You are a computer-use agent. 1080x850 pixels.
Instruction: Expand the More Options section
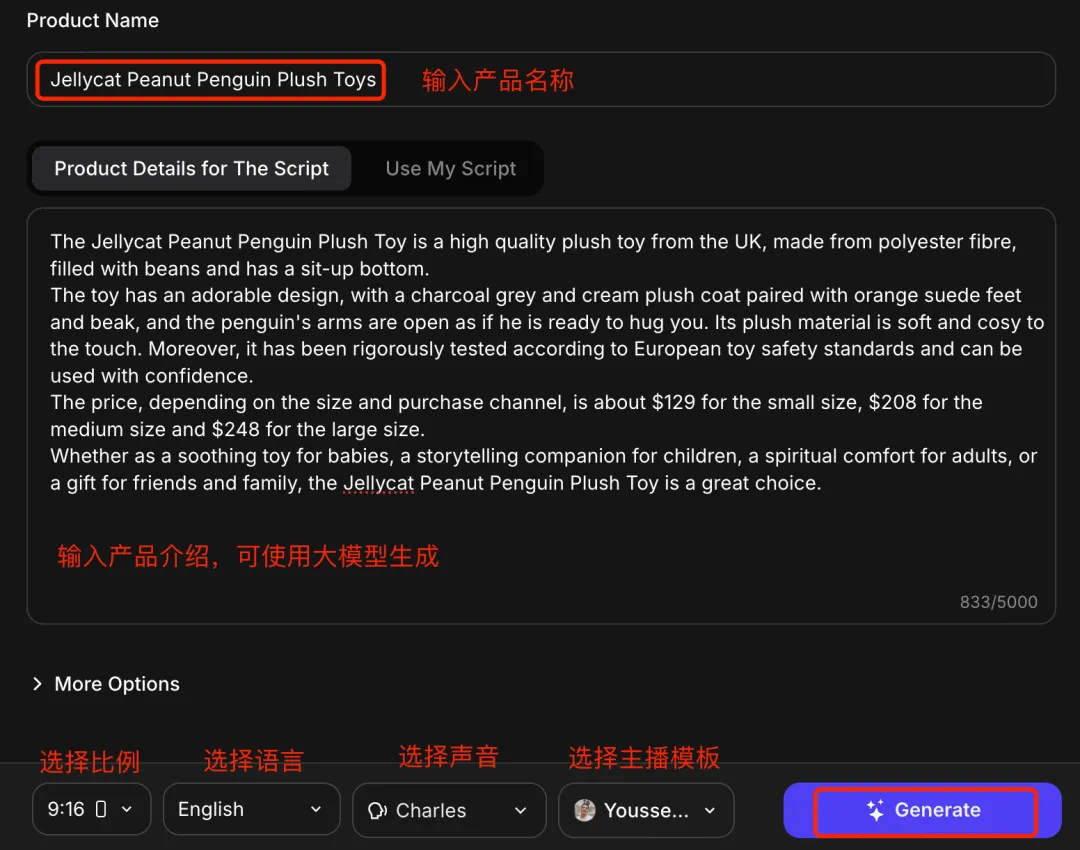click(116, 684)
